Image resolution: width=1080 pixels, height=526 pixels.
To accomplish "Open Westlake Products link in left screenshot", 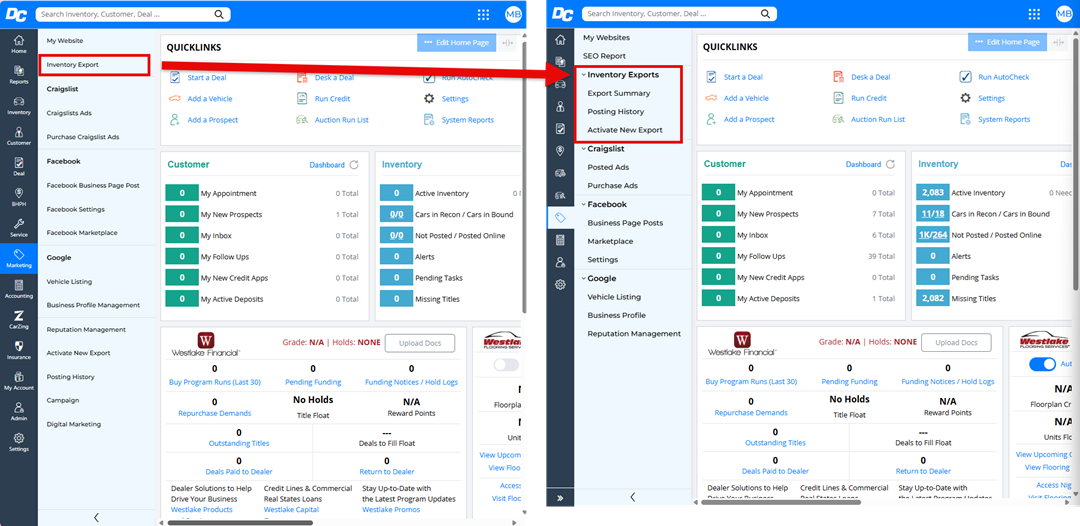I will 202,509.
